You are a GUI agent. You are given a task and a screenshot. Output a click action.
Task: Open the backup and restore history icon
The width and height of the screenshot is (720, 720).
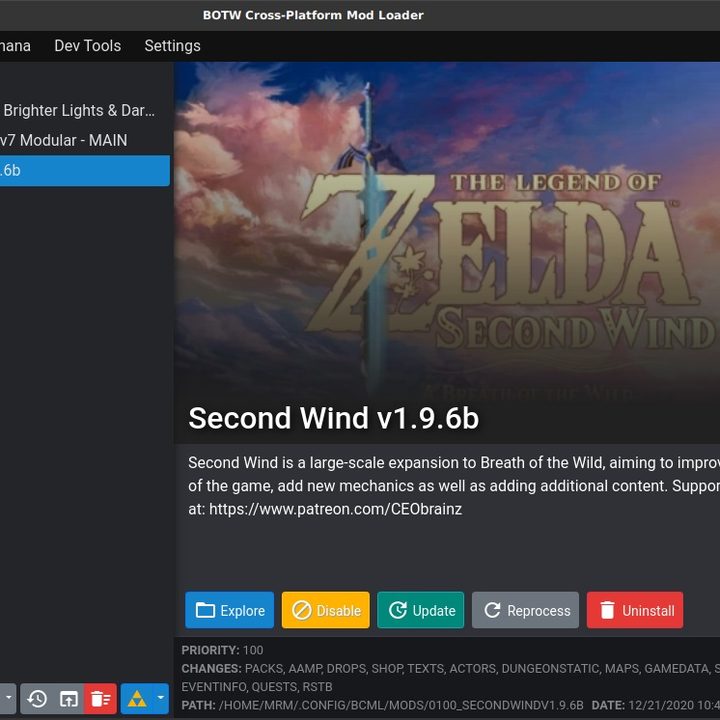click(37, 699)
